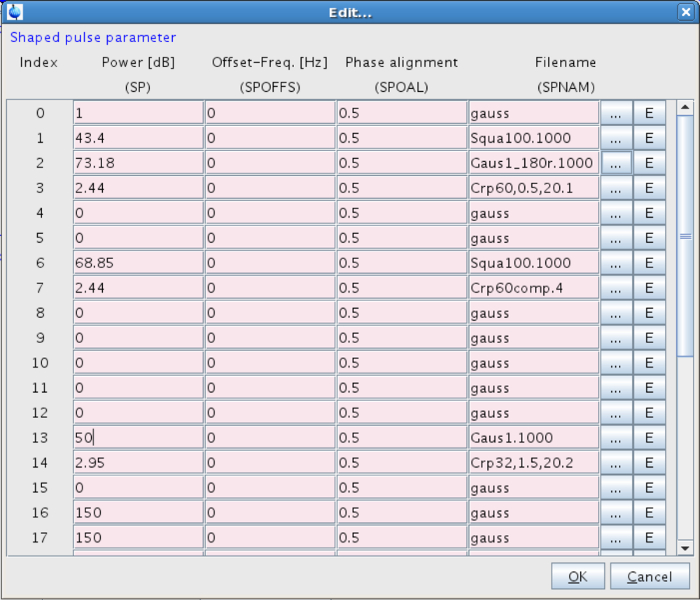Select power field for index 16
The width and height of the screenshot is (700, 600).
[138, 513]
